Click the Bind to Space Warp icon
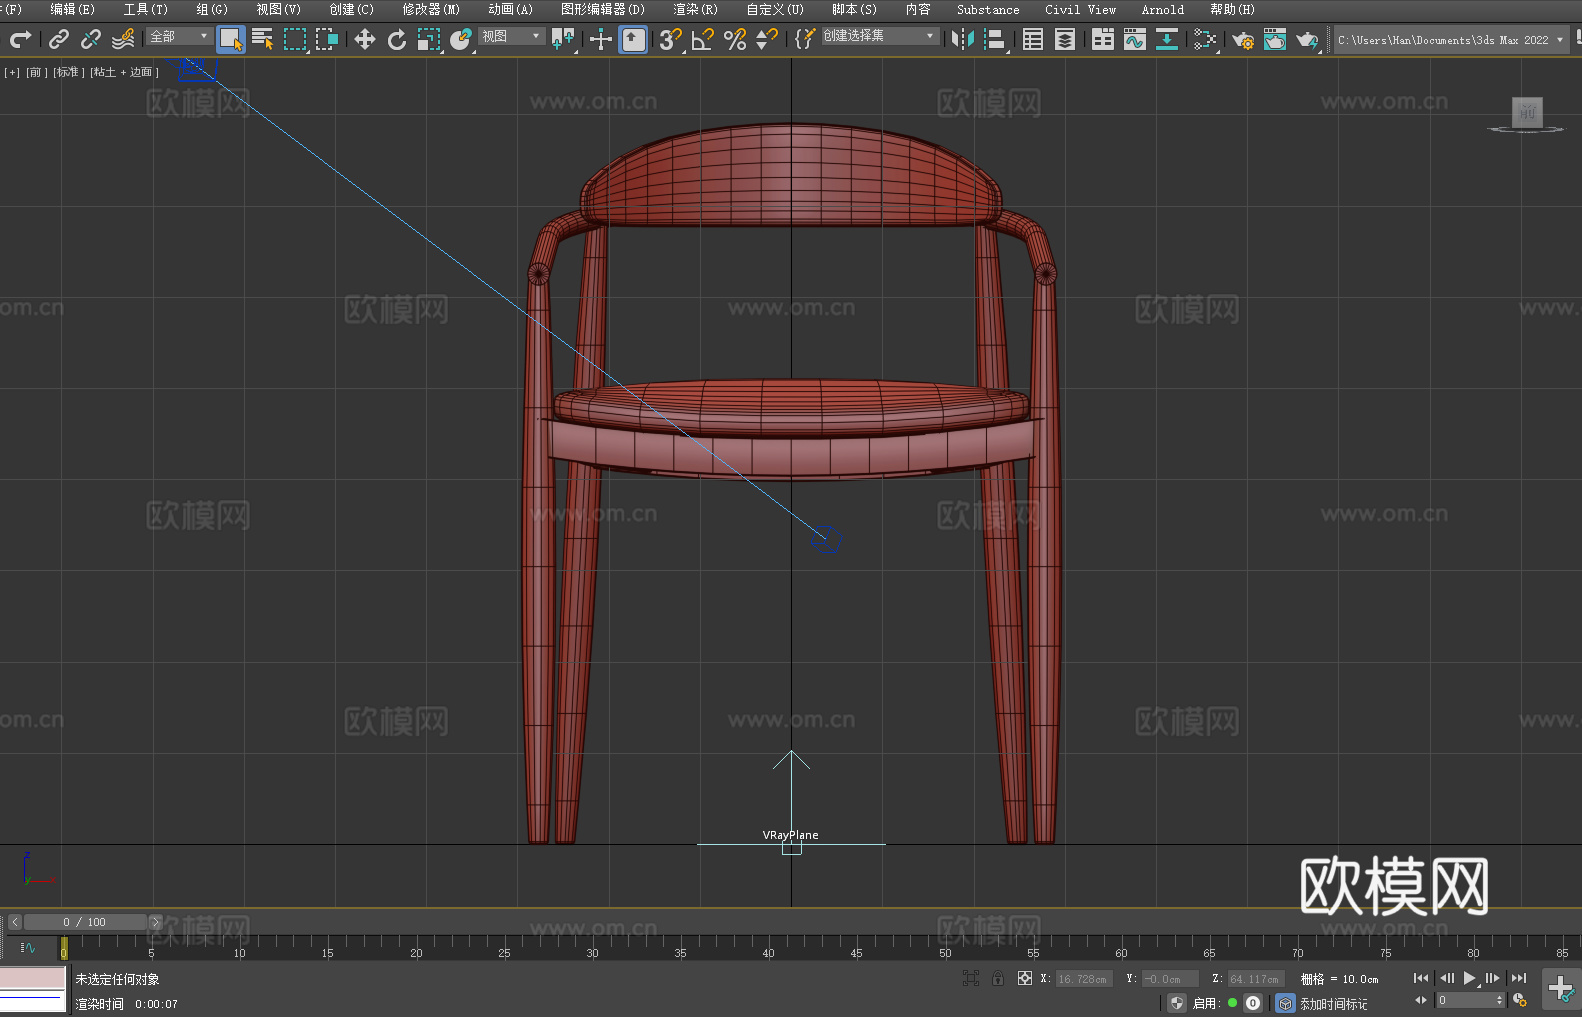 tap(123, 39)
